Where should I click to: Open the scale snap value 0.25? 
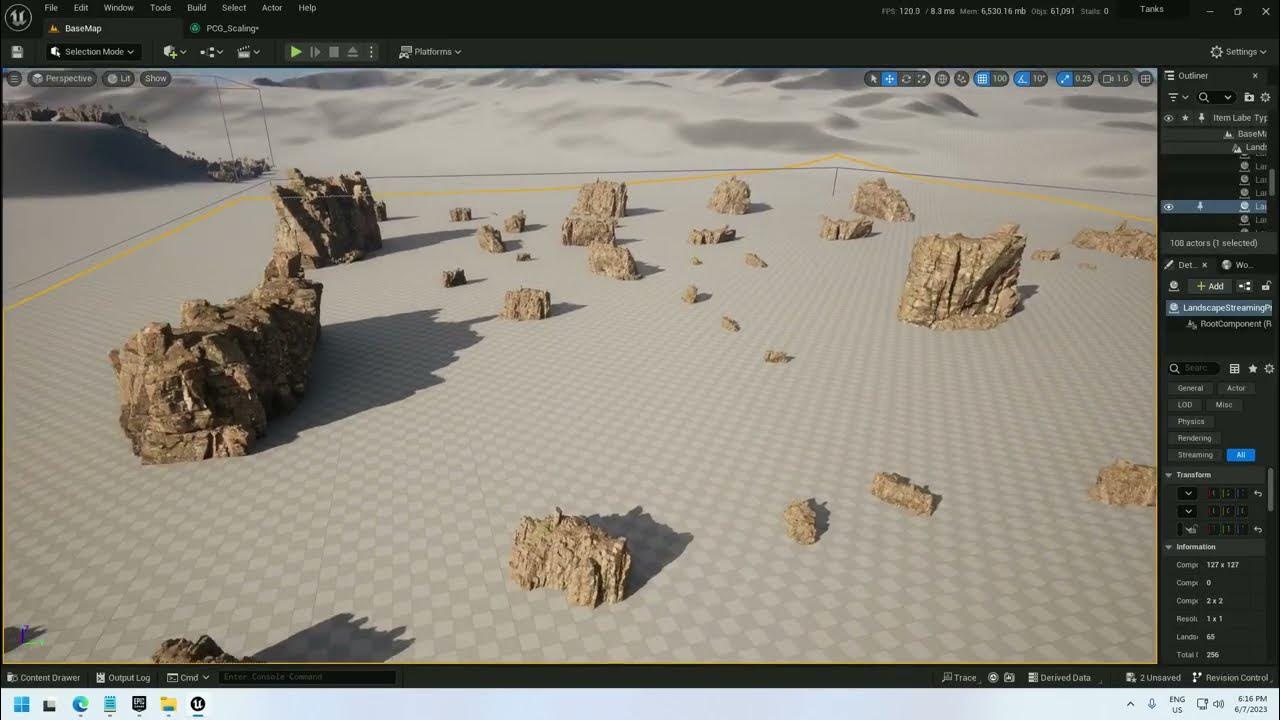pos(1083,78)
